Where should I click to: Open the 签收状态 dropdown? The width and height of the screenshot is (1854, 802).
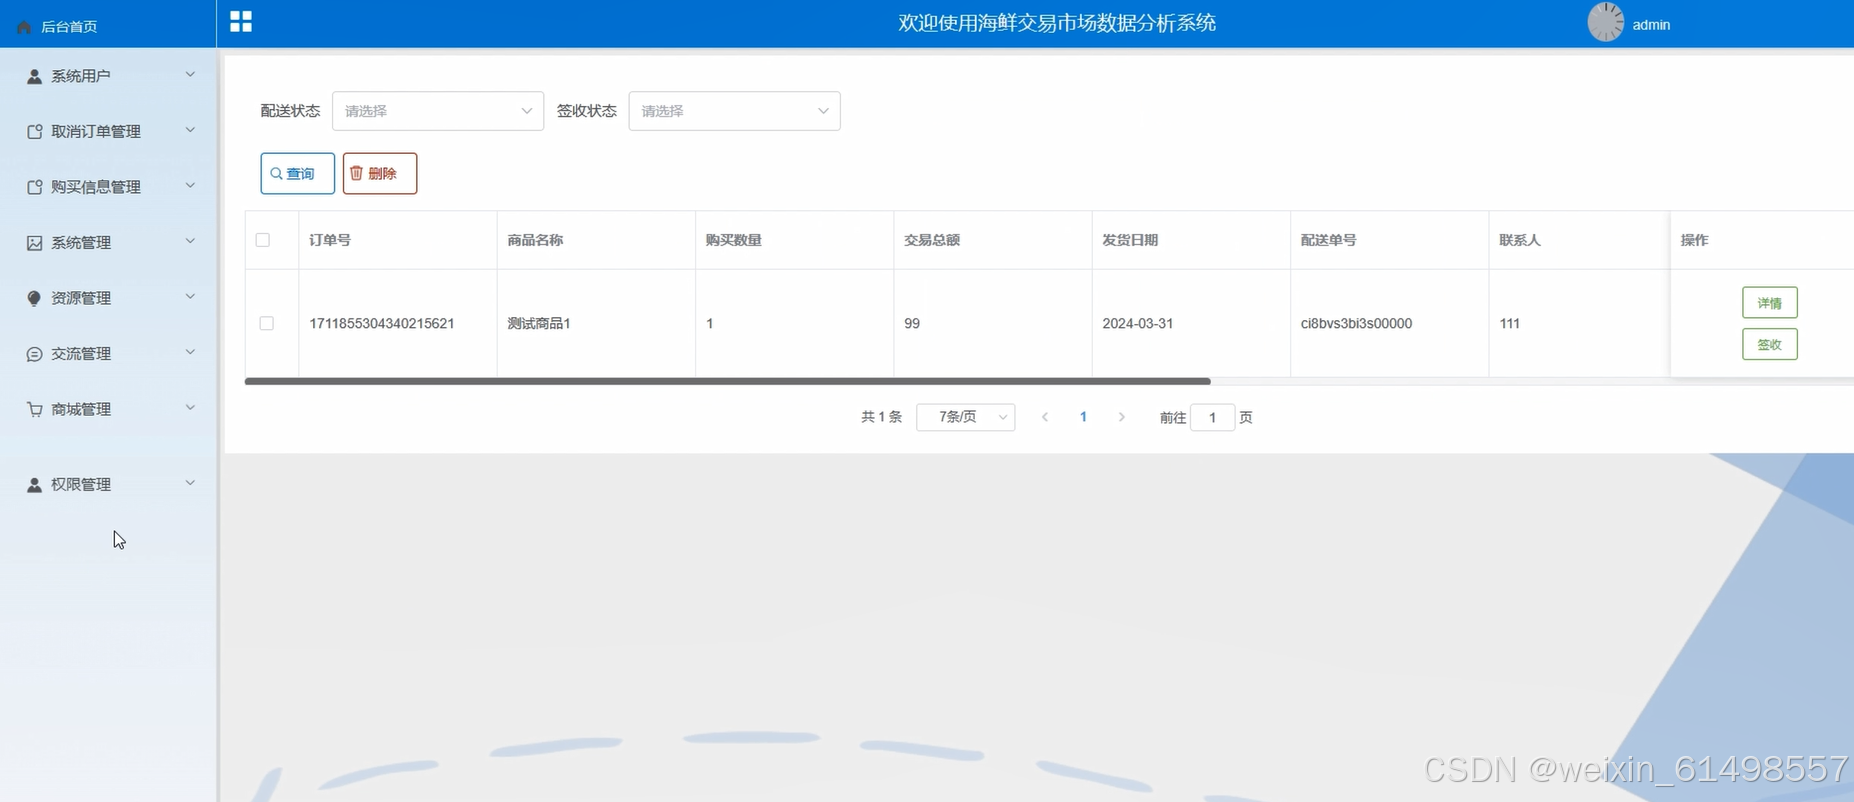pyautogui.click(x=734, y=111)
